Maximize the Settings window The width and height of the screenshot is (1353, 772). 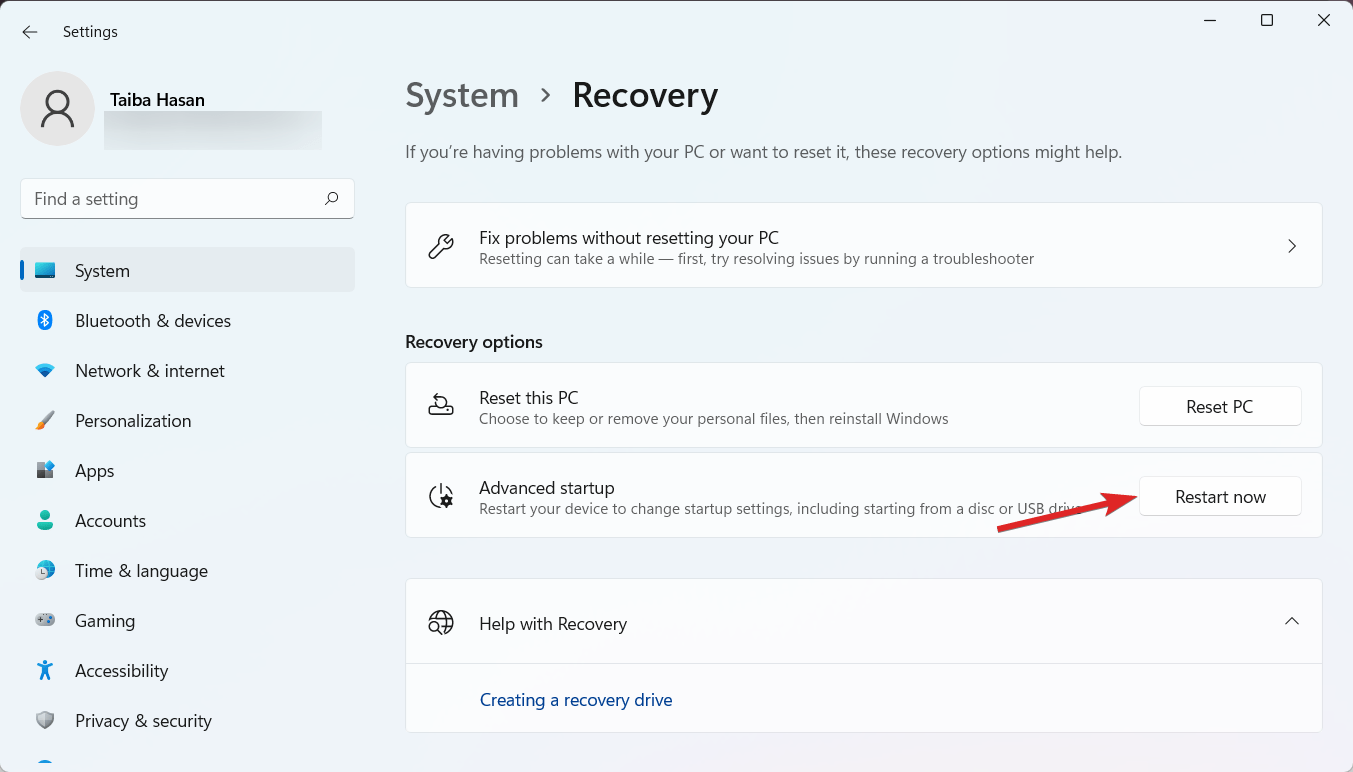pyautogui.click(x=1266, y=20)
